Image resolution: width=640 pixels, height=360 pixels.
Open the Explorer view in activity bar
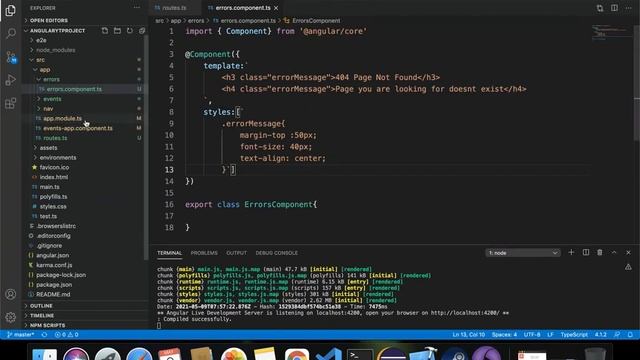[11, 10]
